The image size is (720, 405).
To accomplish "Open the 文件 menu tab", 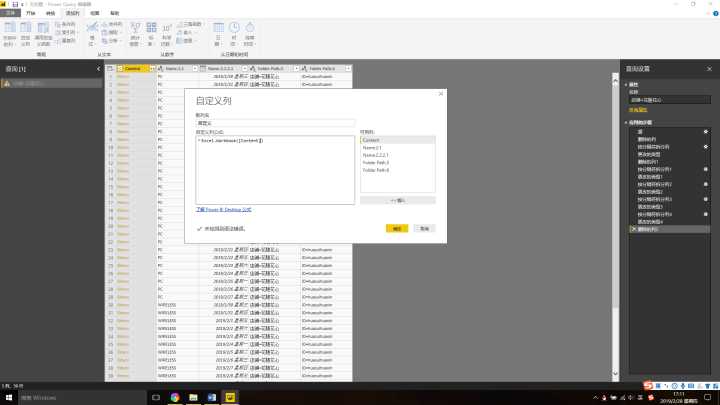I will [x=11, y=14].
